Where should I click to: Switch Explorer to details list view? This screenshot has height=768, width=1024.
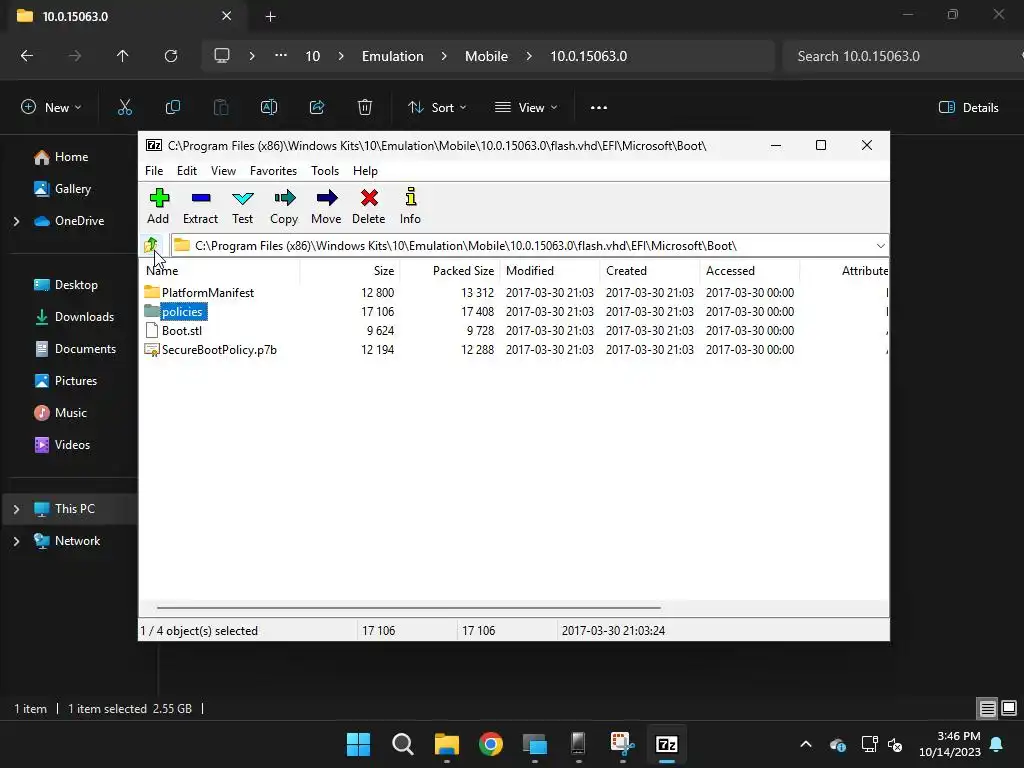[987, 708]
